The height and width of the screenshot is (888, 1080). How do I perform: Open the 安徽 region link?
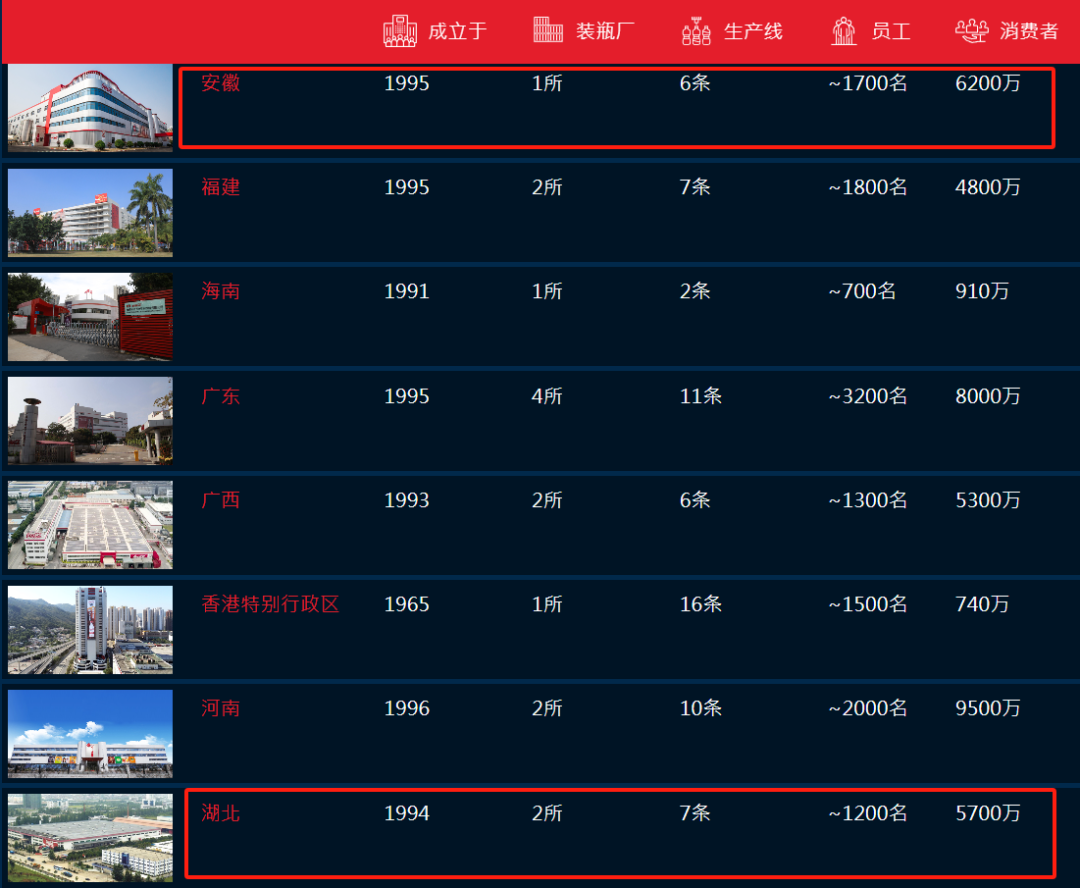pyautogui.click(x=221, y=84)
